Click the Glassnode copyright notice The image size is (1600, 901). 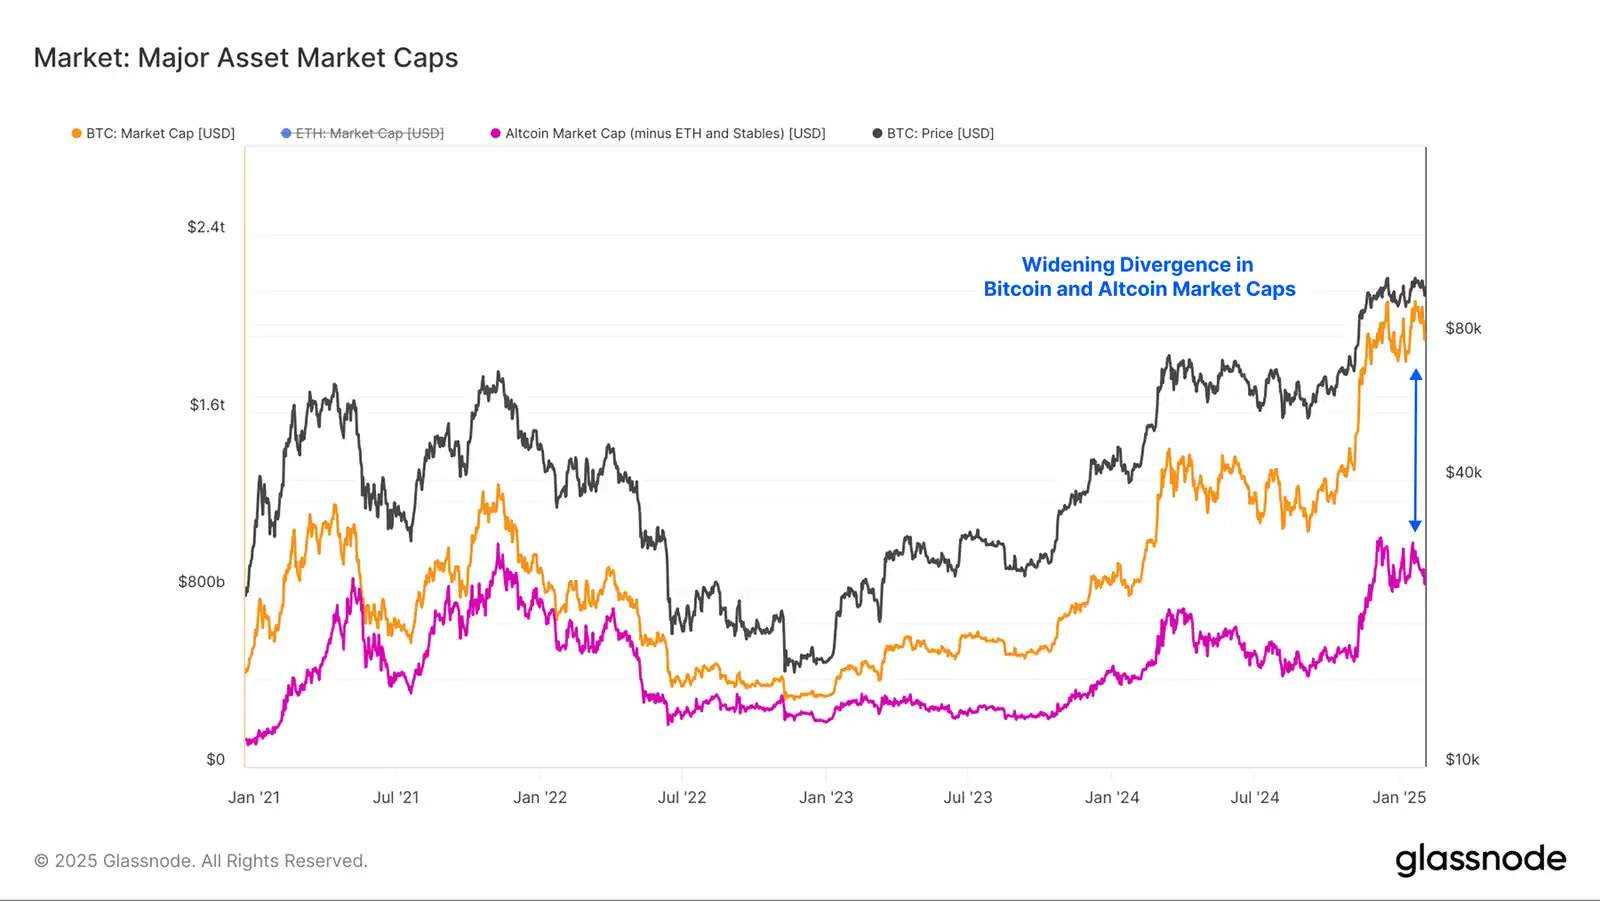point(201,861)
